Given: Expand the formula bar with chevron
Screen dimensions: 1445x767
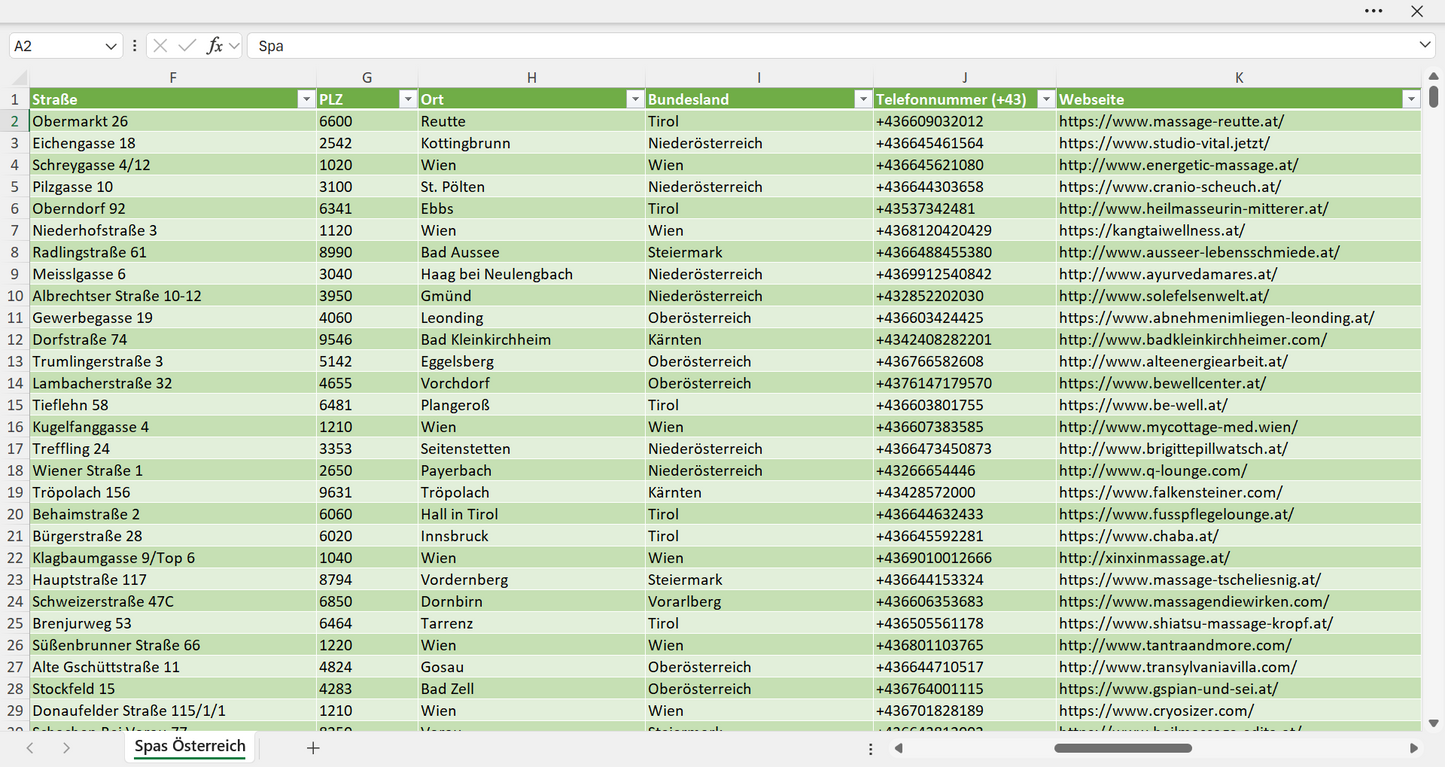Looking at the screenshot, I should tap(1425, 46).
